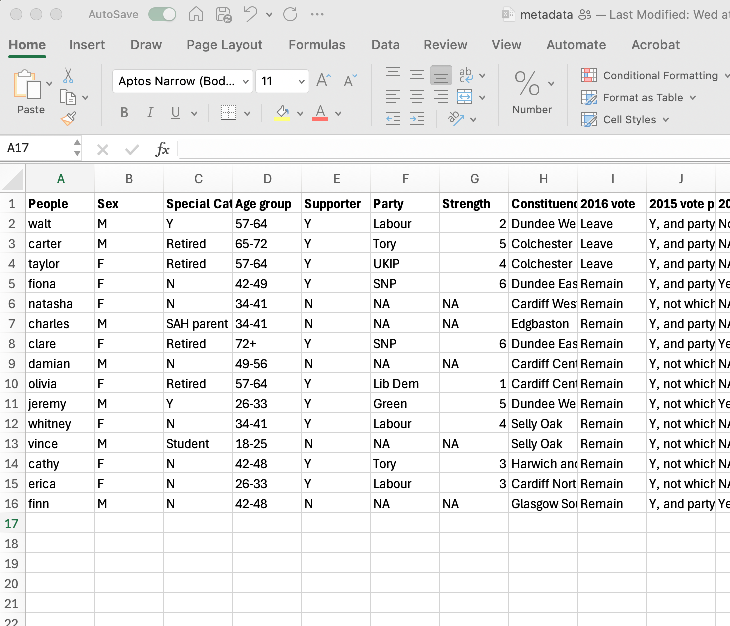
Task: Click the Cut scissors icon
Action: (68, 76)
